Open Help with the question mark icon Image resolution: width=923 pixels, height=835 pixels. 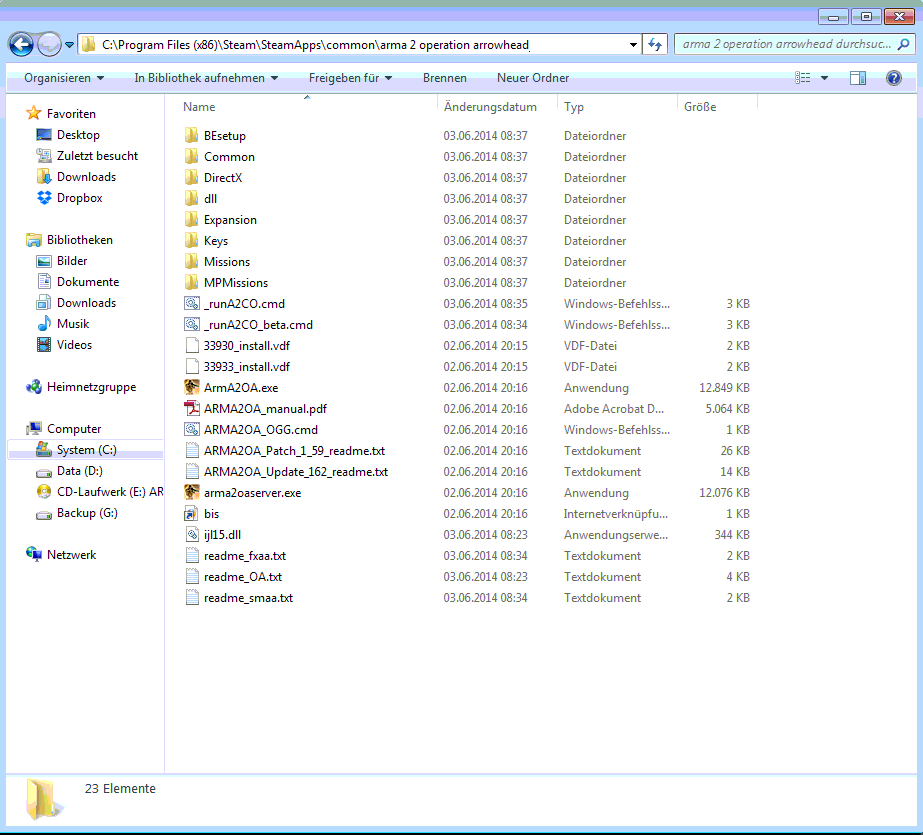pos(894,78)
